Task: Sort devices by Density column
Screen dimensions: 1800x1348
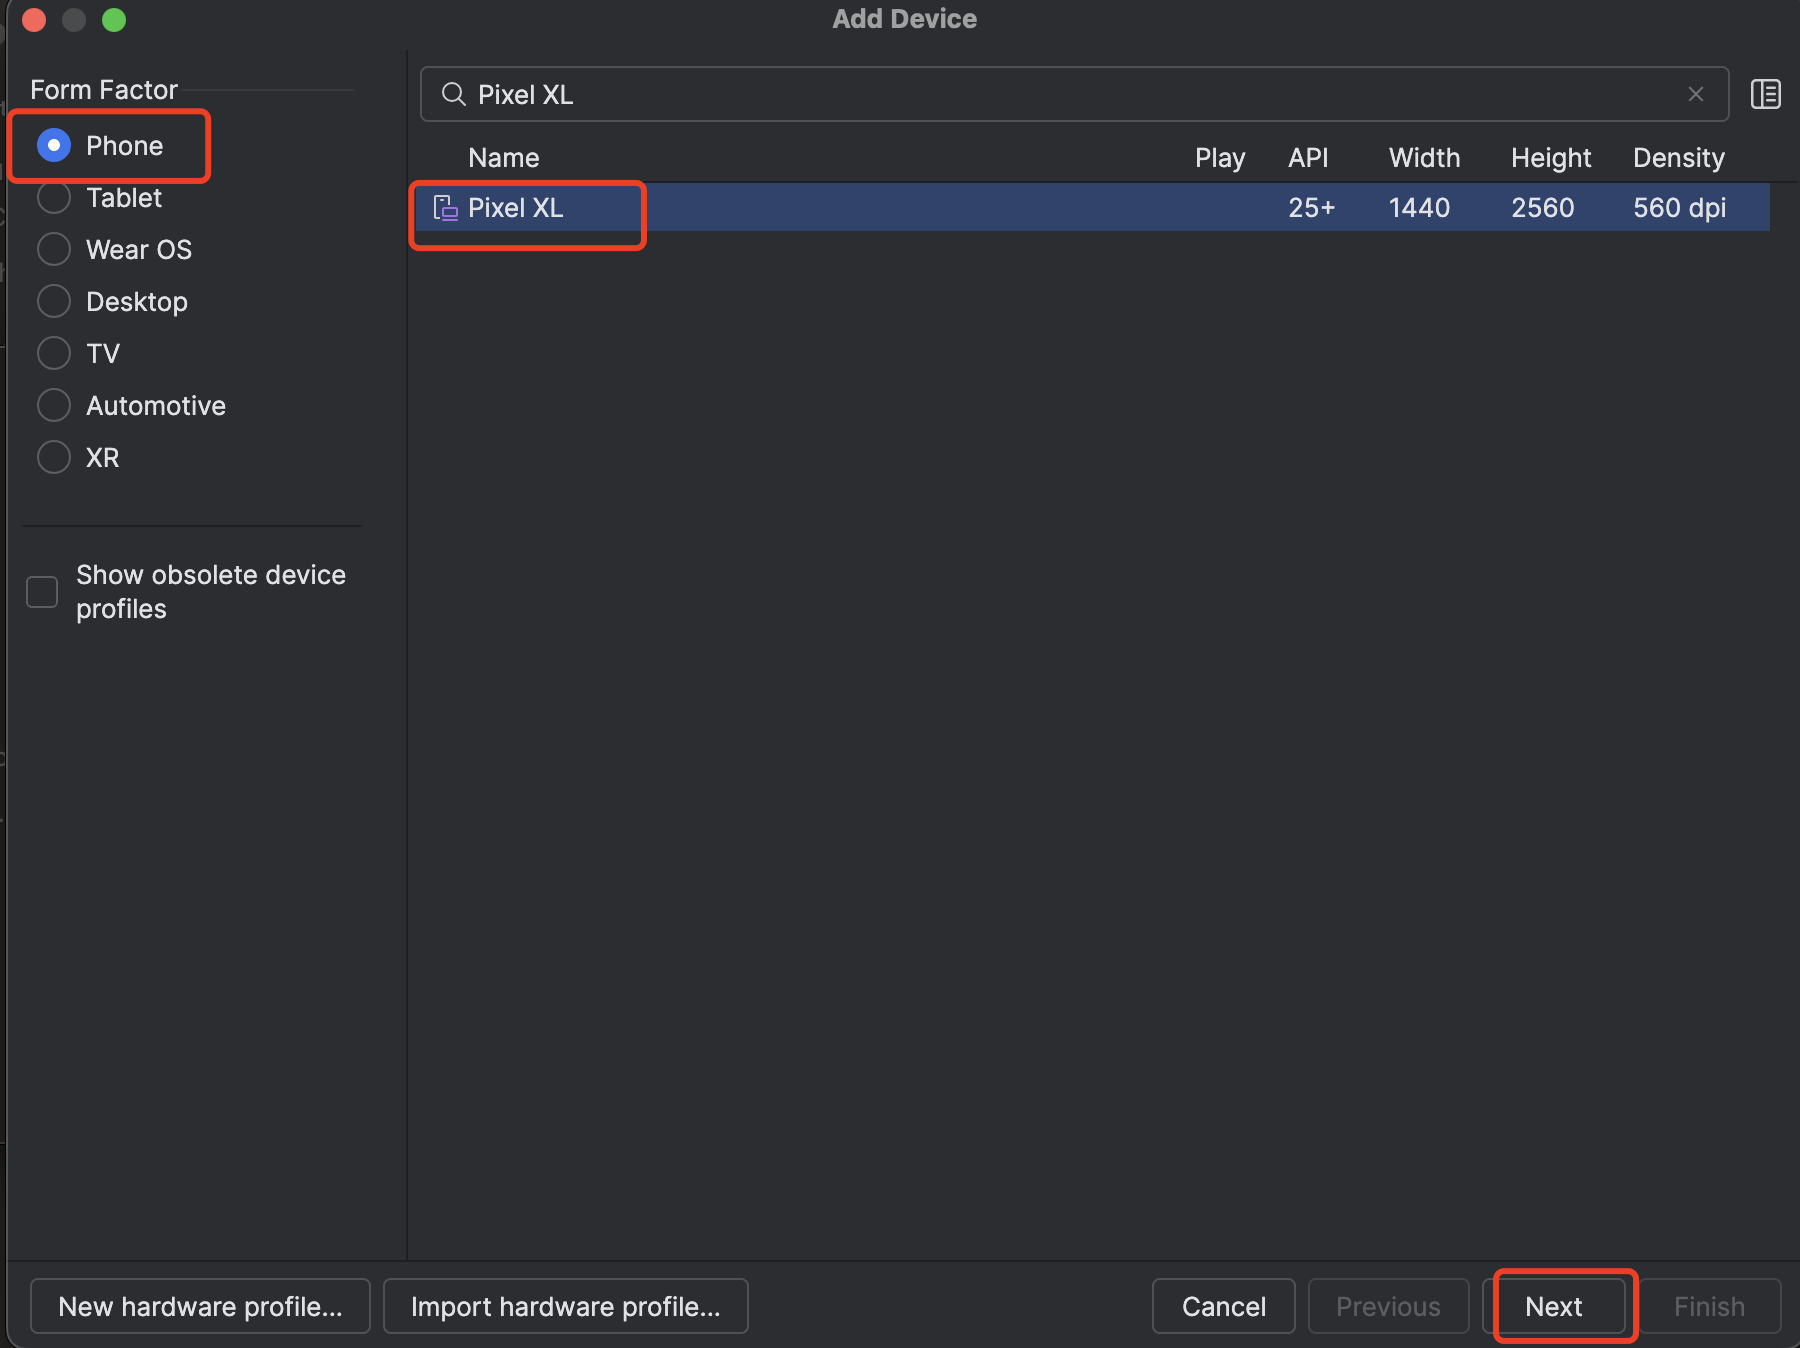Action: point(1679,158)
